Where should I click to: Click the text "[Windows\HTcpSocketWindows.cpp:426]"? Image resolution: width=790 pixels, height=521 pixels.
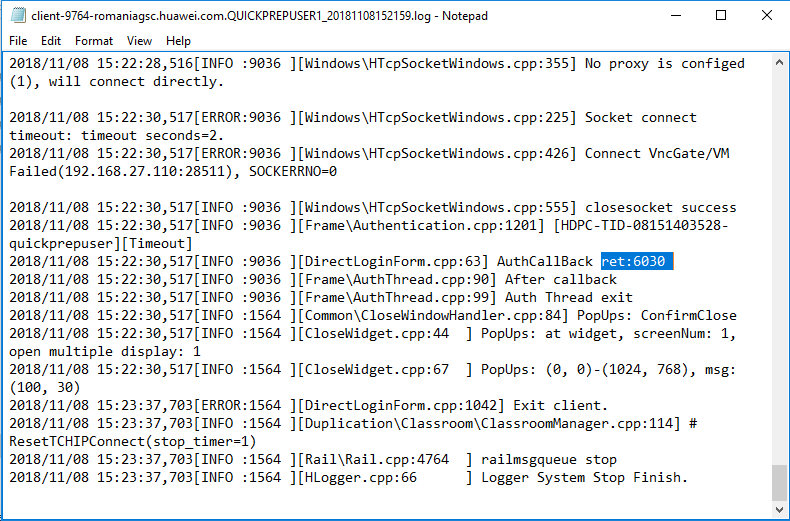coord(437,154)
